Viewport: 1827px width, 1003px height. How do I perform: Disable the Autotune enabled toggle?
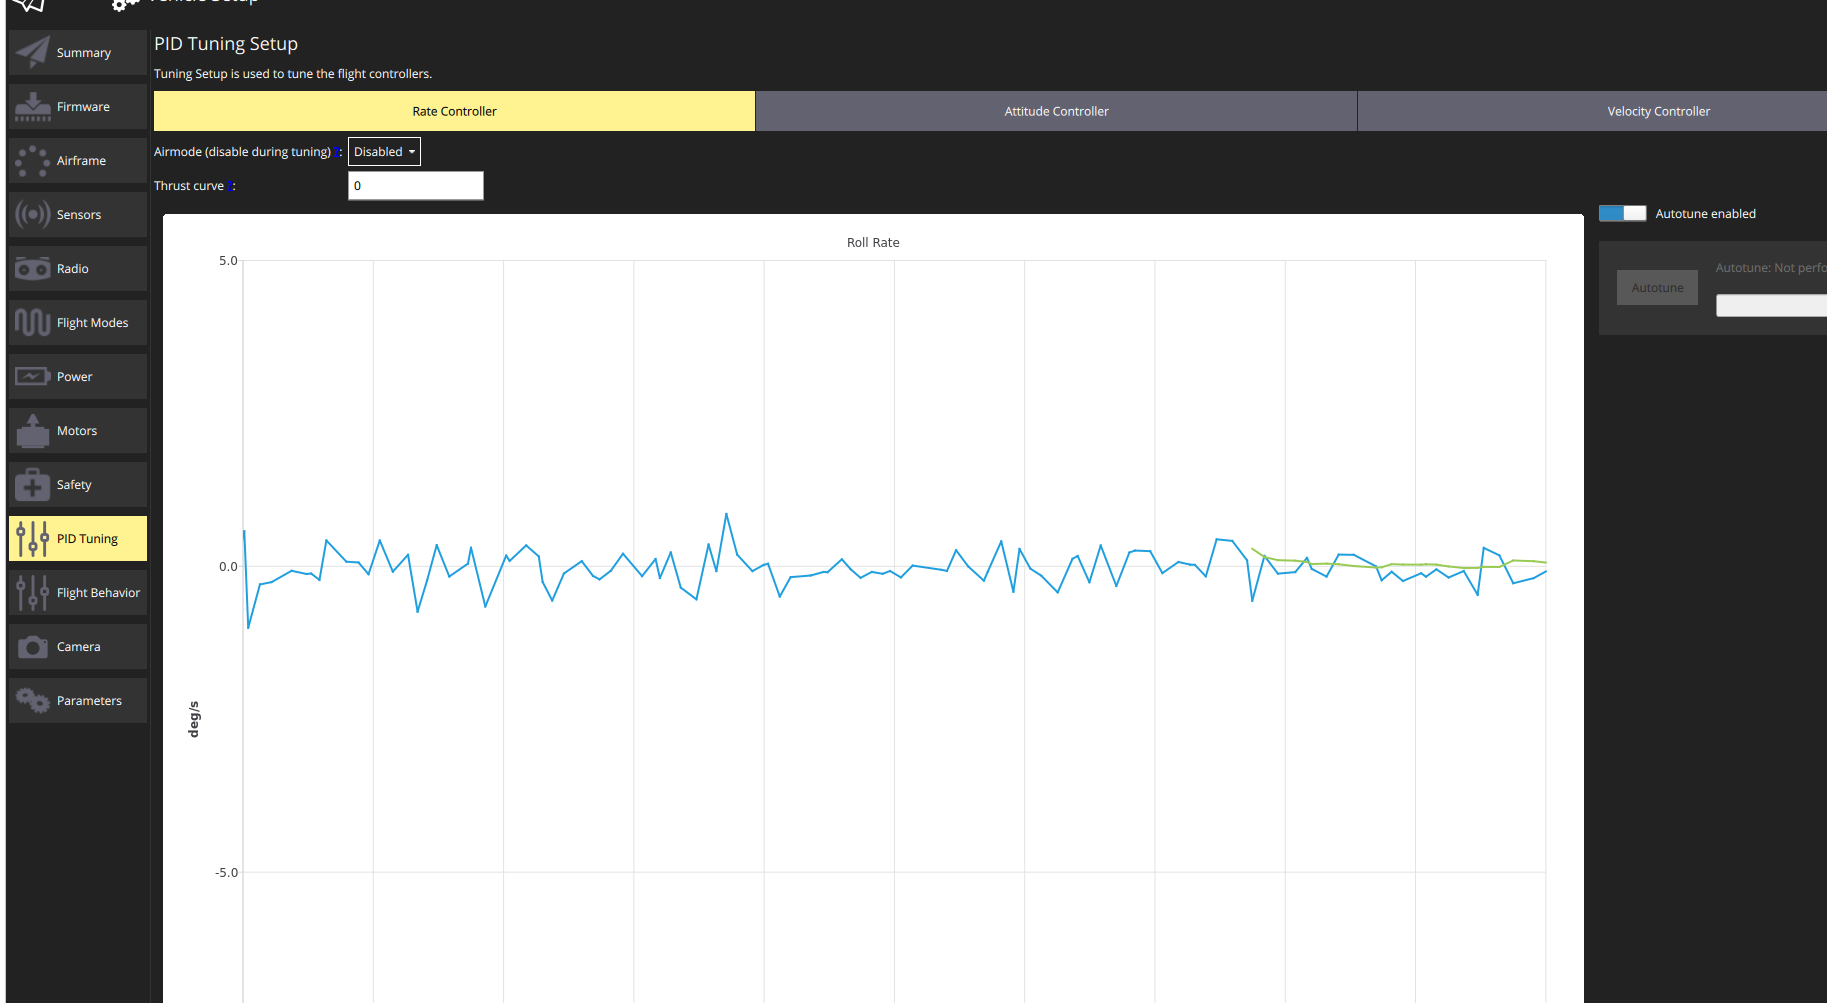1621,213
